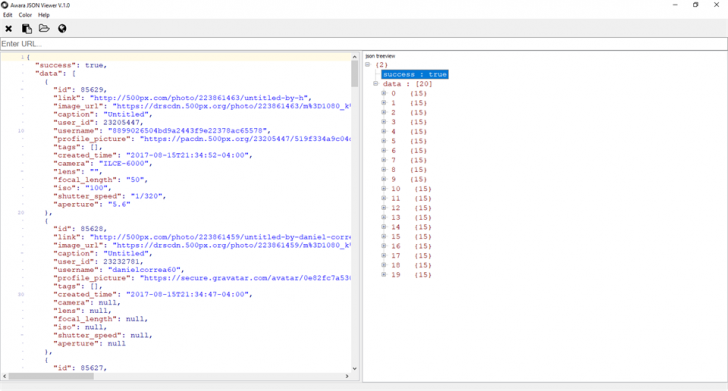Expand tree node 14 (15)
This screenshot has width=728, height=391.
(x=384, y=227)
